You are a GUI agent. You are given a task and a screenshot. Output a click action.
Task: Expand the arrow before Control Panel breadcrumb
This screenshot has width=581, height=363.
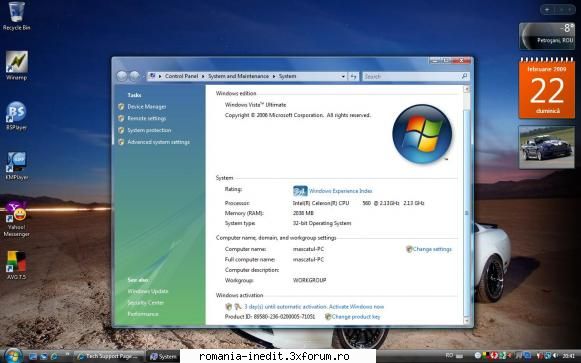pos(160,76)
